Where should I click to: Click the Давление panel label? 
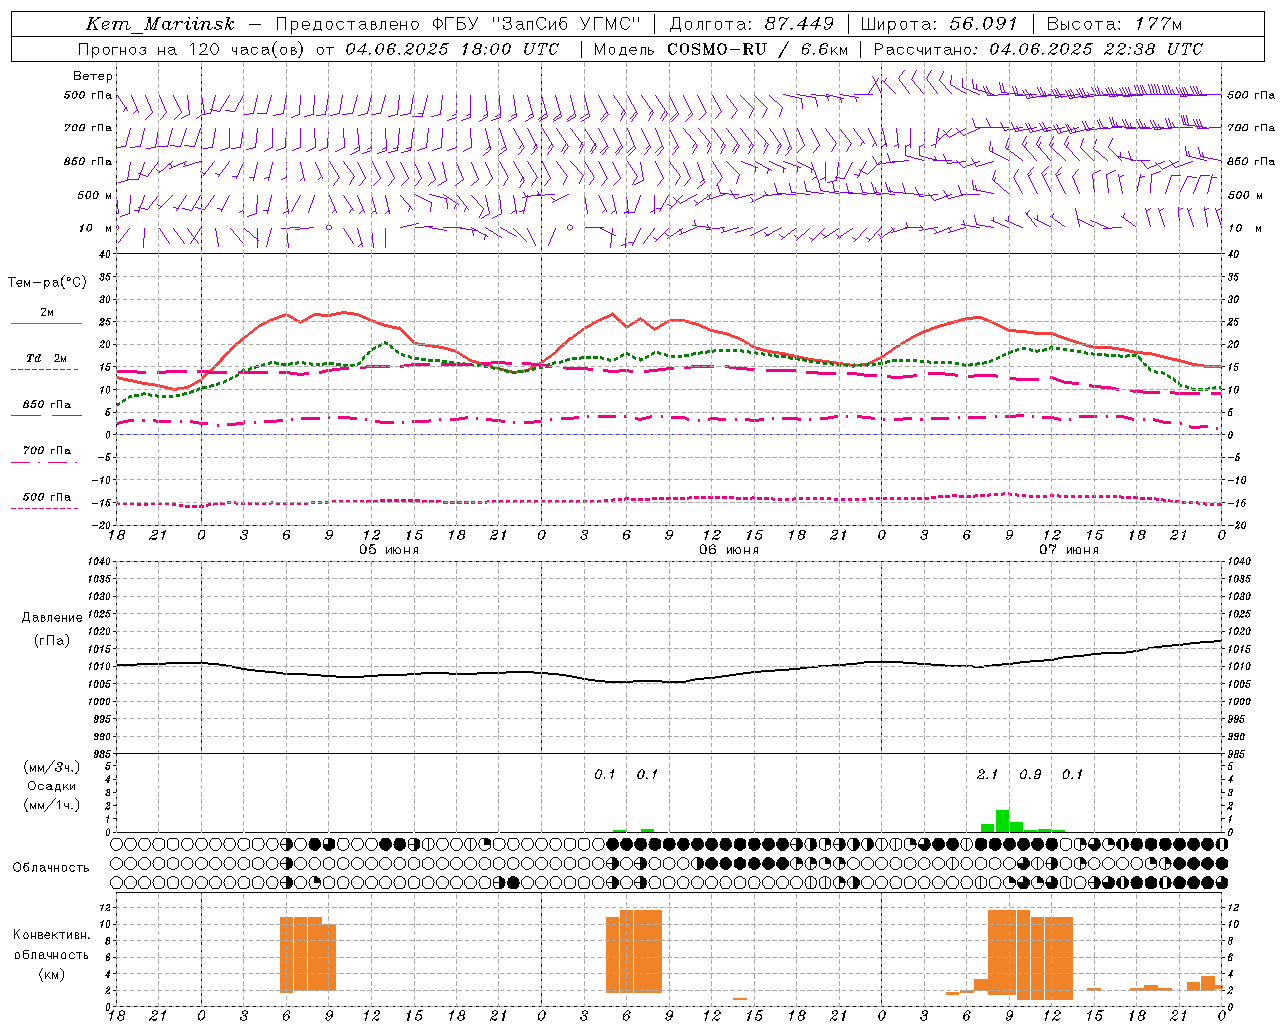coord(51,618)
